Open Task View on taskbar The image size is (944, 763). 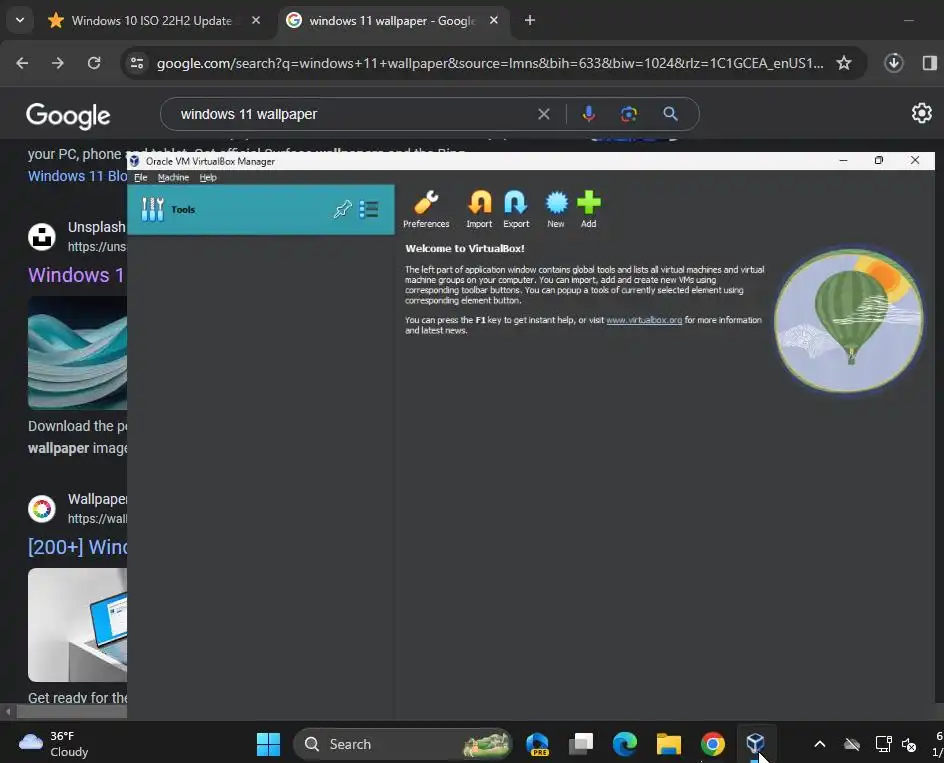point(582,744)
